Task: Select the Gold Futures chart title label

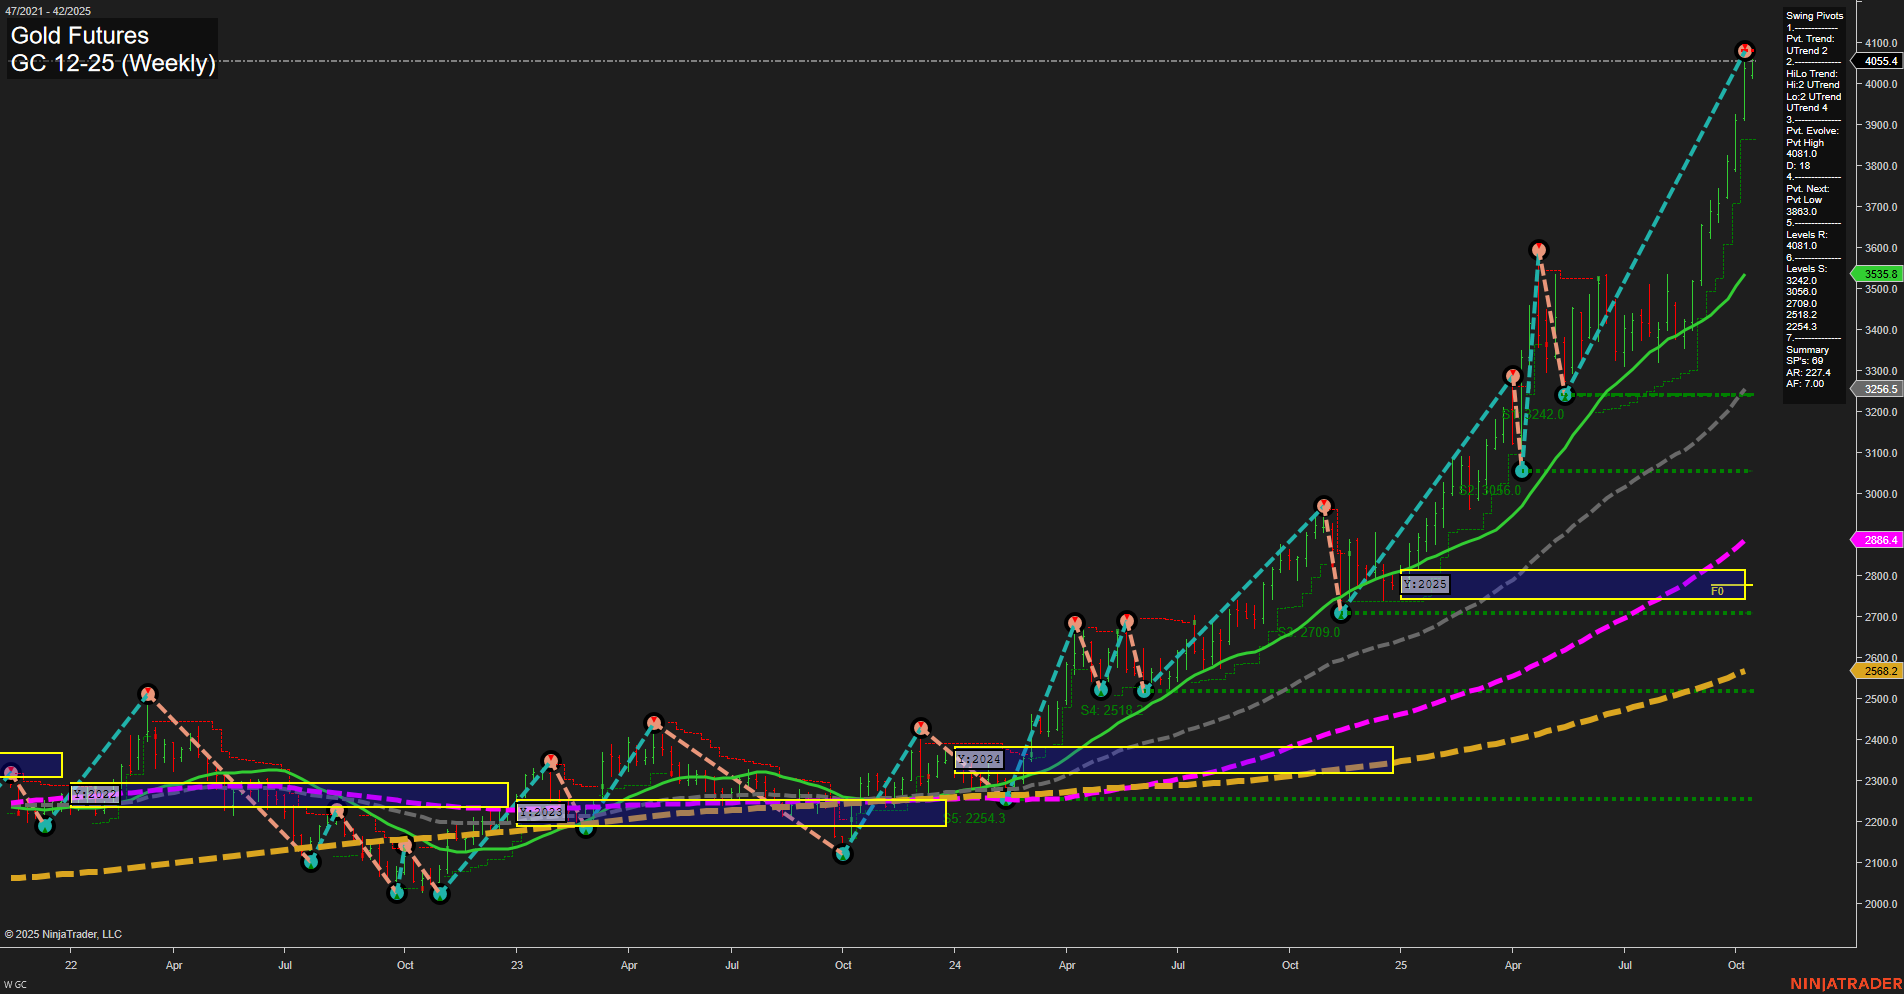Action: tap(78, 35)
